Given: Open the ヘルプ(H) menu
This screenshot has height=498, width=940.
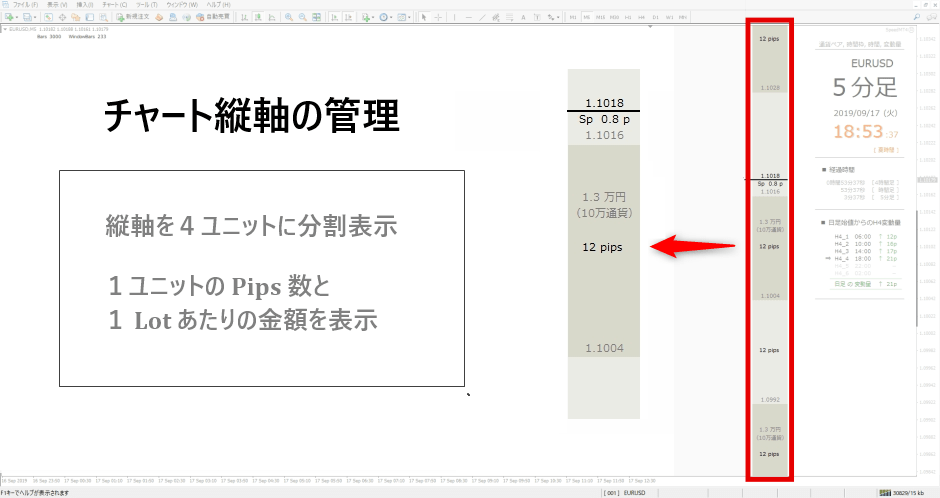Looking at the screenshot, I should click(x=218, y=5).
